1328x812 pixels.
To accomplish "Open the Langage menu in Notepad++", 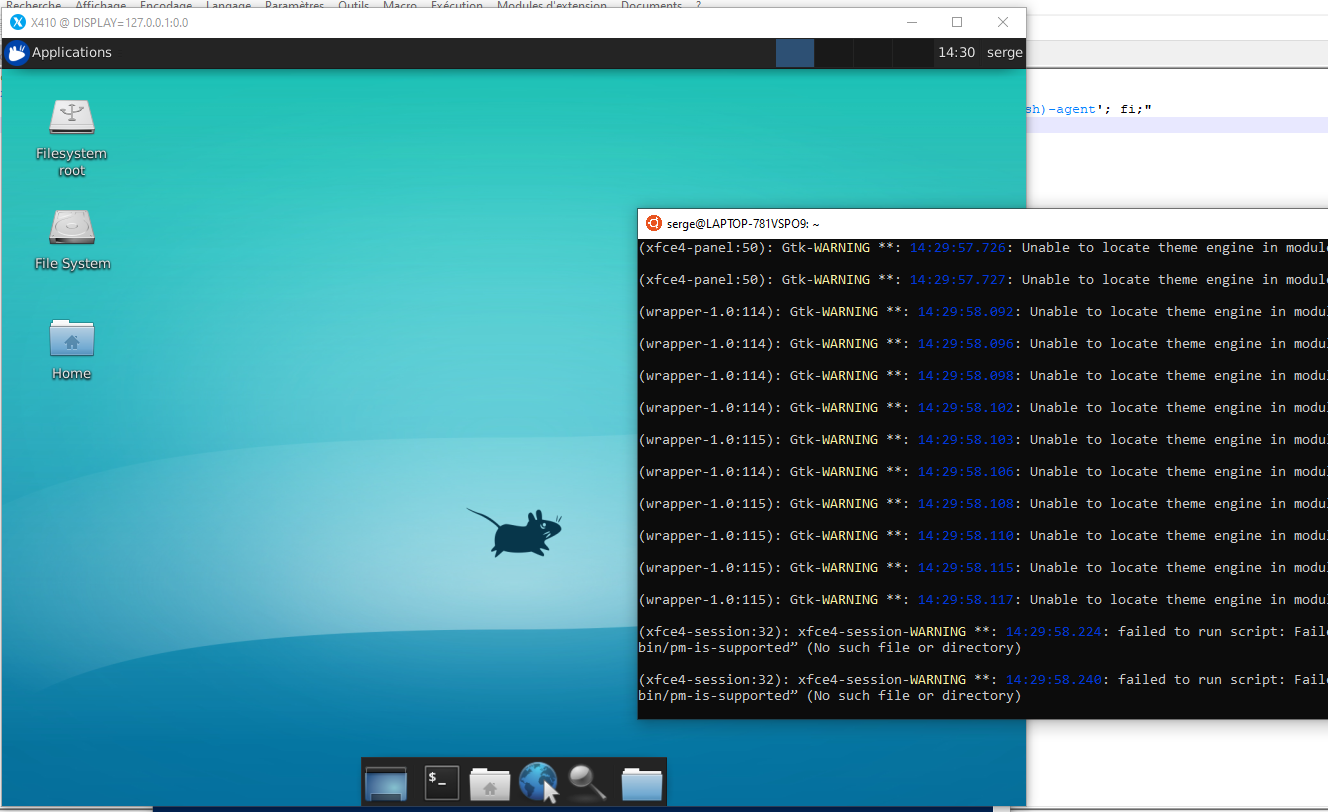I will pyautogui.click(x=229, y=5).
